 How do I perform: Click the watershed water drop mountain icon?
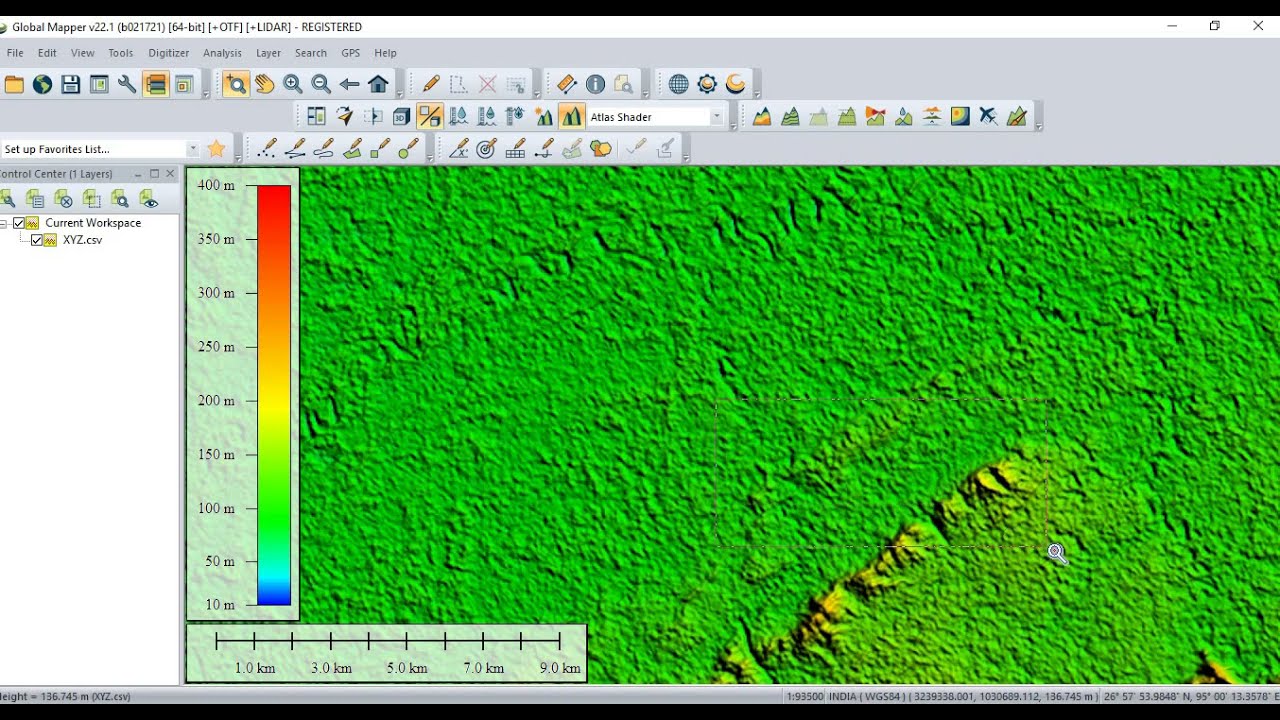(x=903, y=117)
